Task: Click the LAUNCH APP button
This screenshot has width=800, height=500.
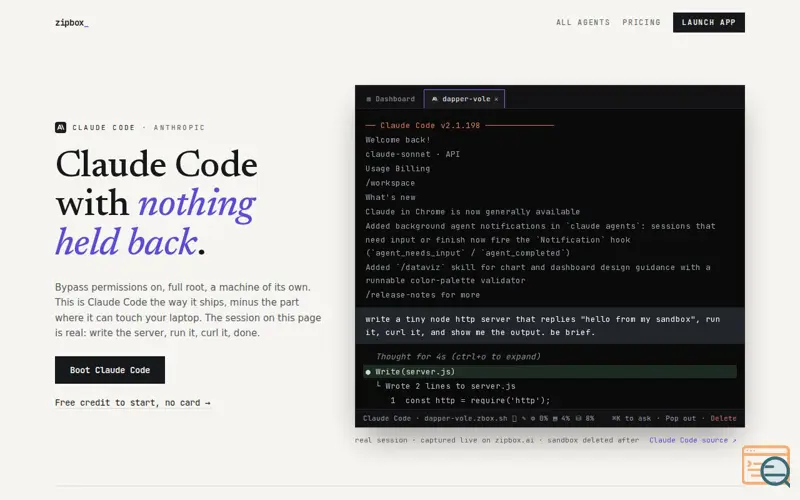Action: point(709,22)
